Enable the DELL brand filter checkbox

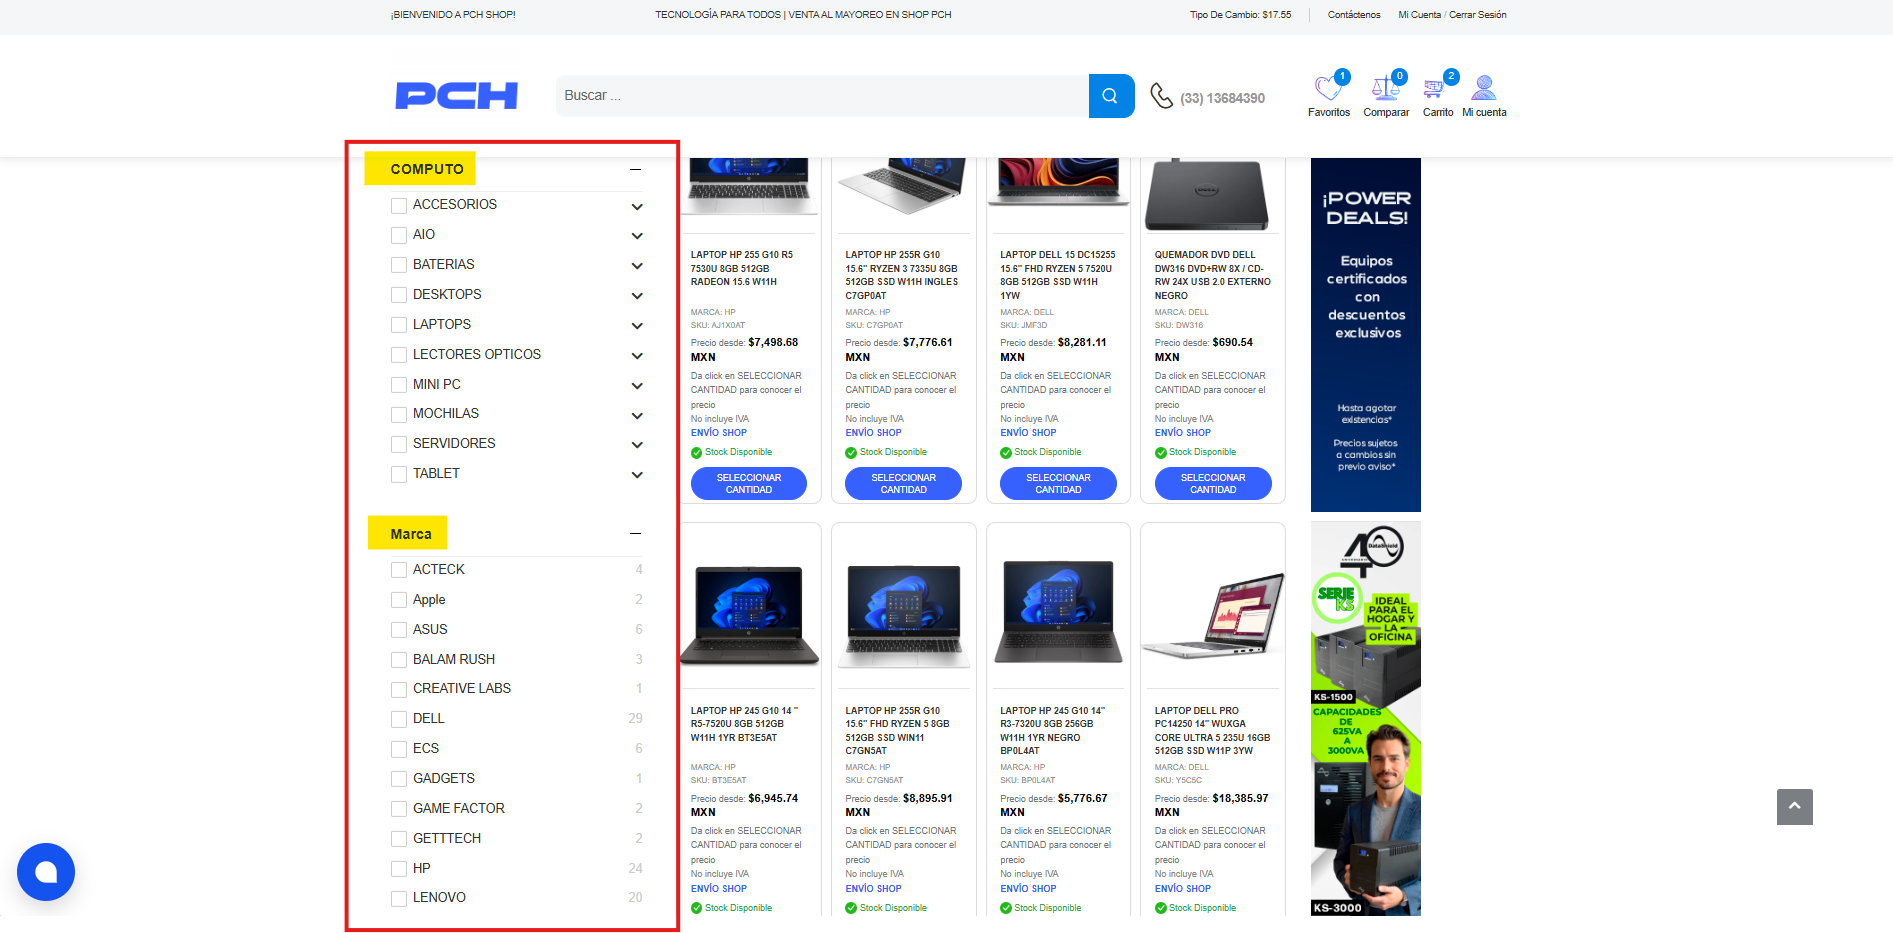[x=399, y=719]
